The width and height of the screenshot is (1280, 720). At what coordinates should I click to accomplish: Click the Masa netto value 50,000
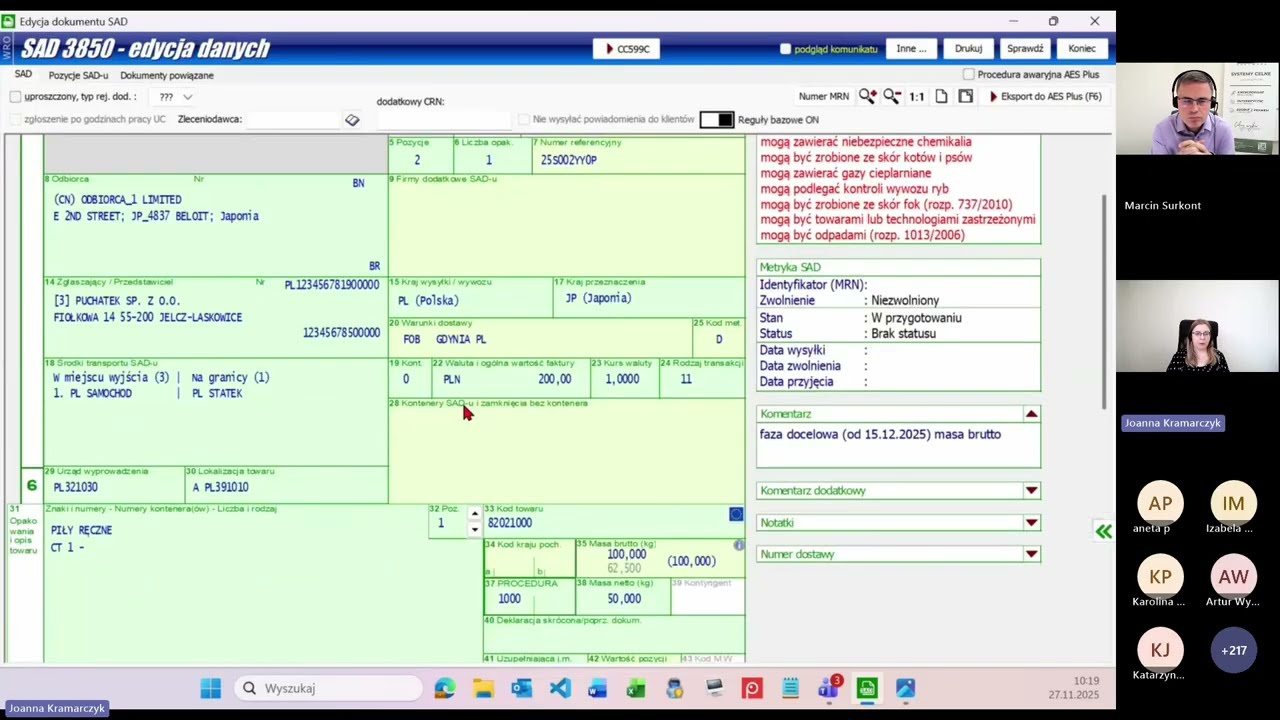[x=624, y=599]
